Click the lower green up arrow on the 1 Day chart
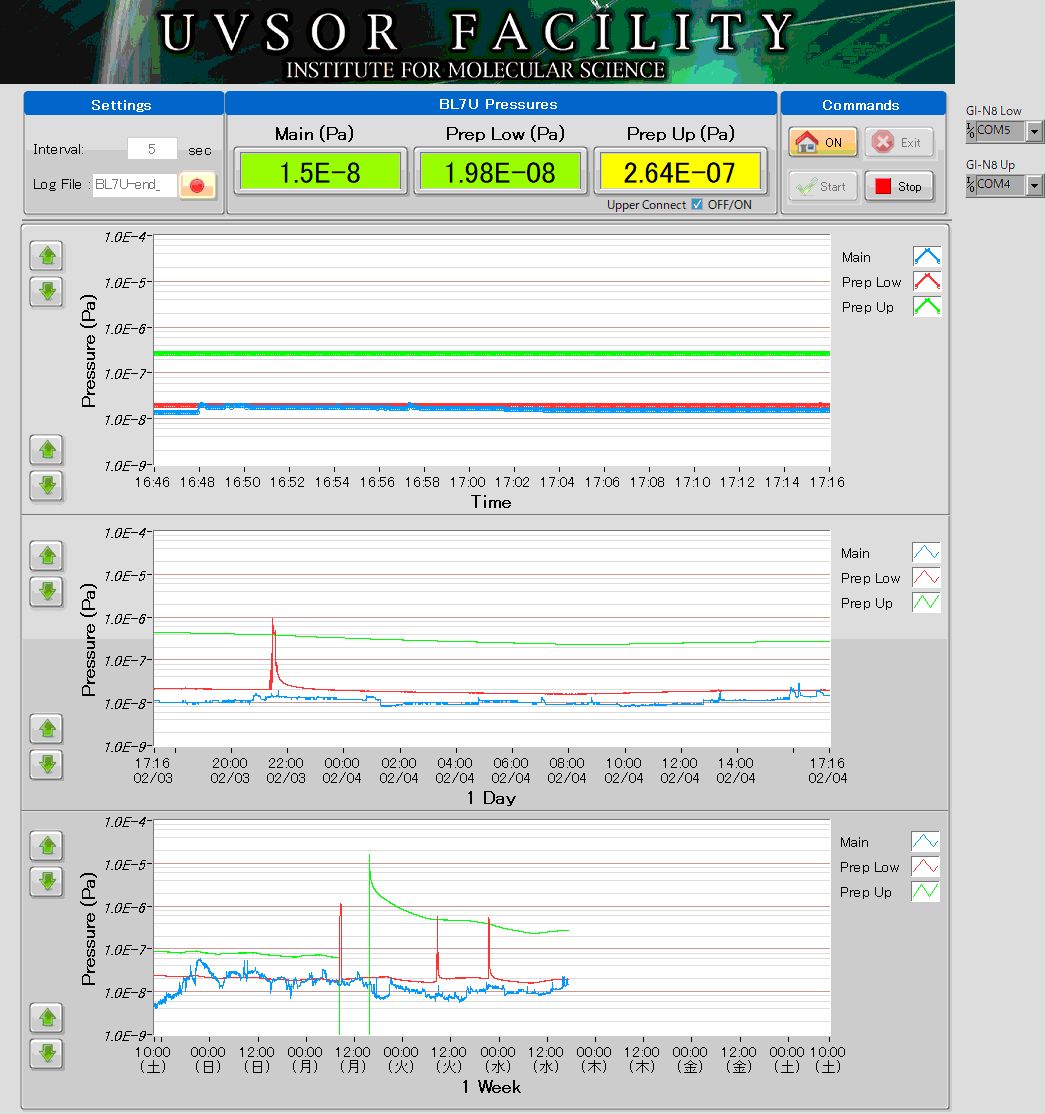This screenshot has height=1114, width=1045. pos(46,729)
